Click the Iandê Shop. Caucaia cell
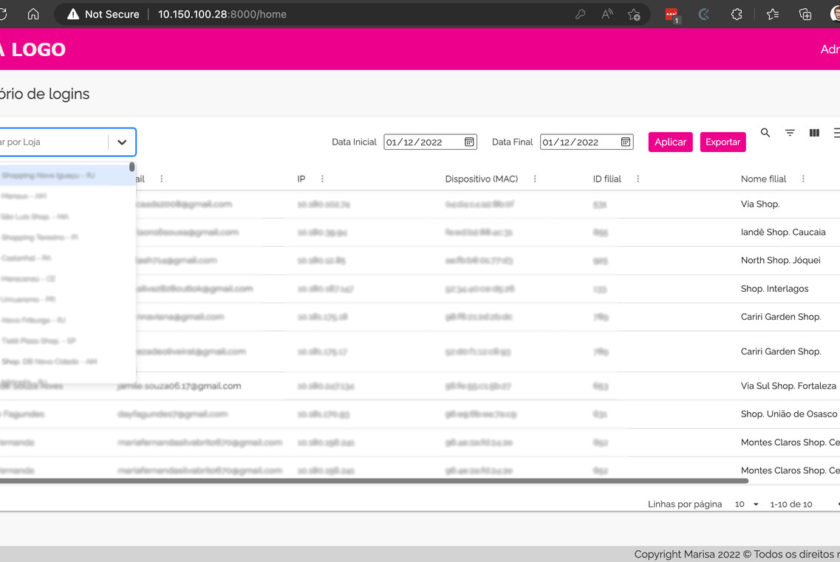Image resolution: width=840 pixels, height=562 pixels. 783,233
